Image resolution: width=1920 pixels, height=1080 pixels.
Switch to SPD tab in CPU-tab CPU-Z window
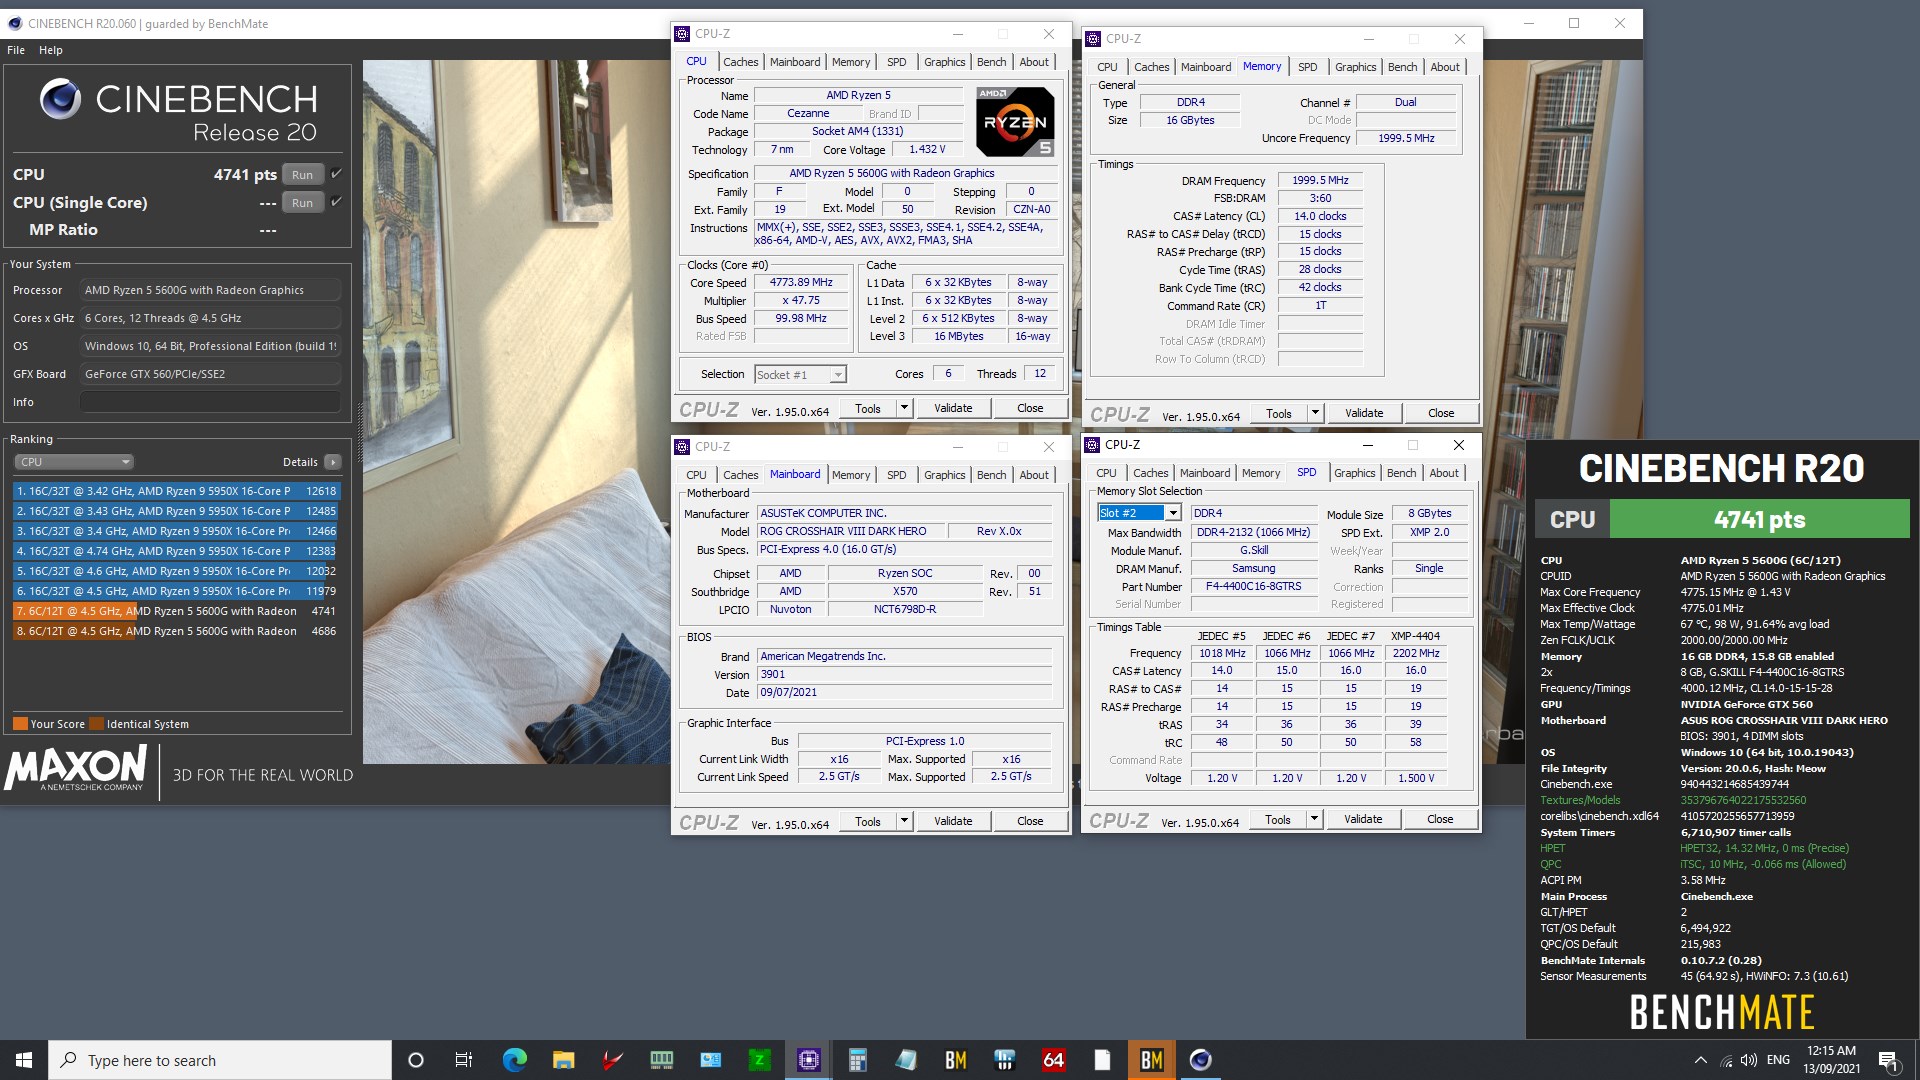point(897,62)
